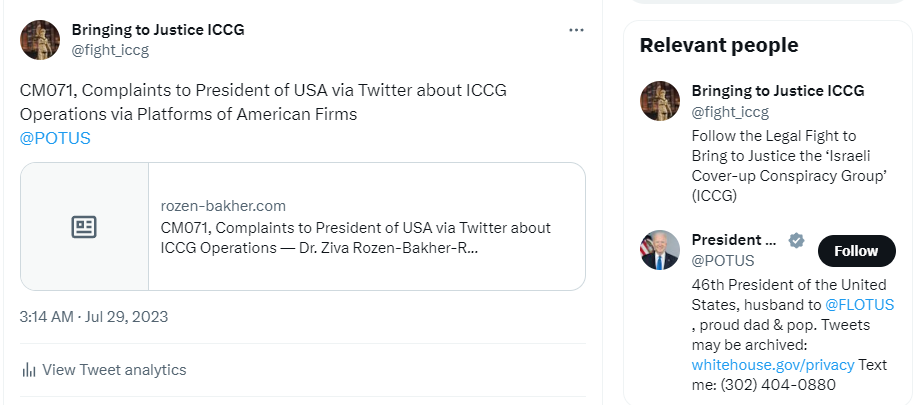Open the rozen-bakher.com link card title
915x405 pixels.
point(355,237)
